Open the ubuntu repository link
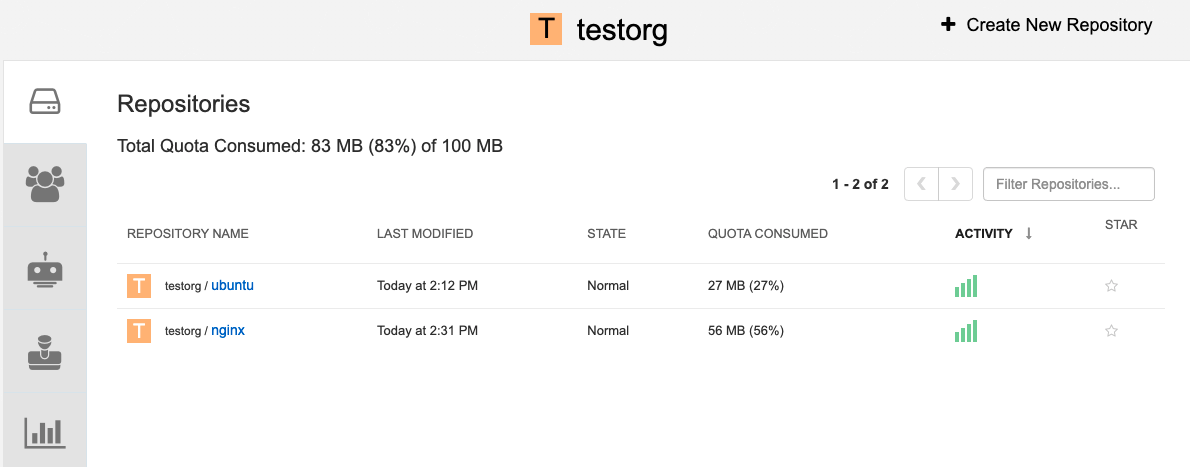Image resolution: width=1190 pixels, height=467 pixels. coord(232,286)
